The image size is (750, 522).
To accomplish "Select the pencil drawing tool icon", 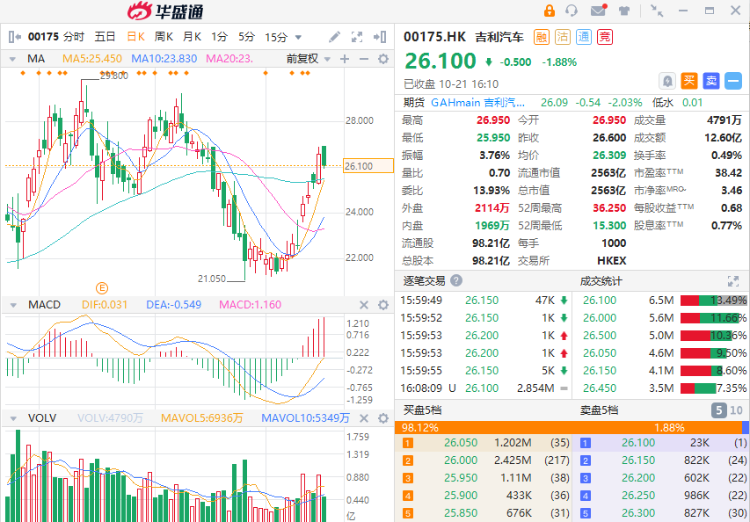I will (x=334, y=37).
